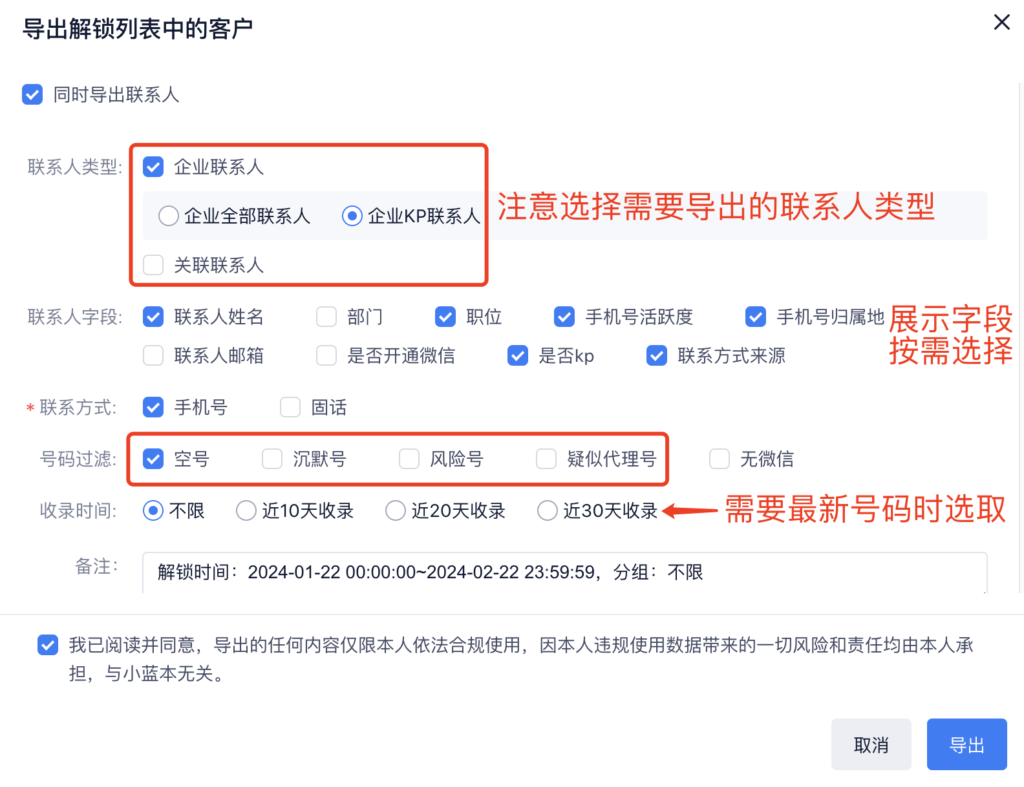Check the 部门 field checkbox
The width and height of the screenshot is (1024, 787).
tap(326, 318)
